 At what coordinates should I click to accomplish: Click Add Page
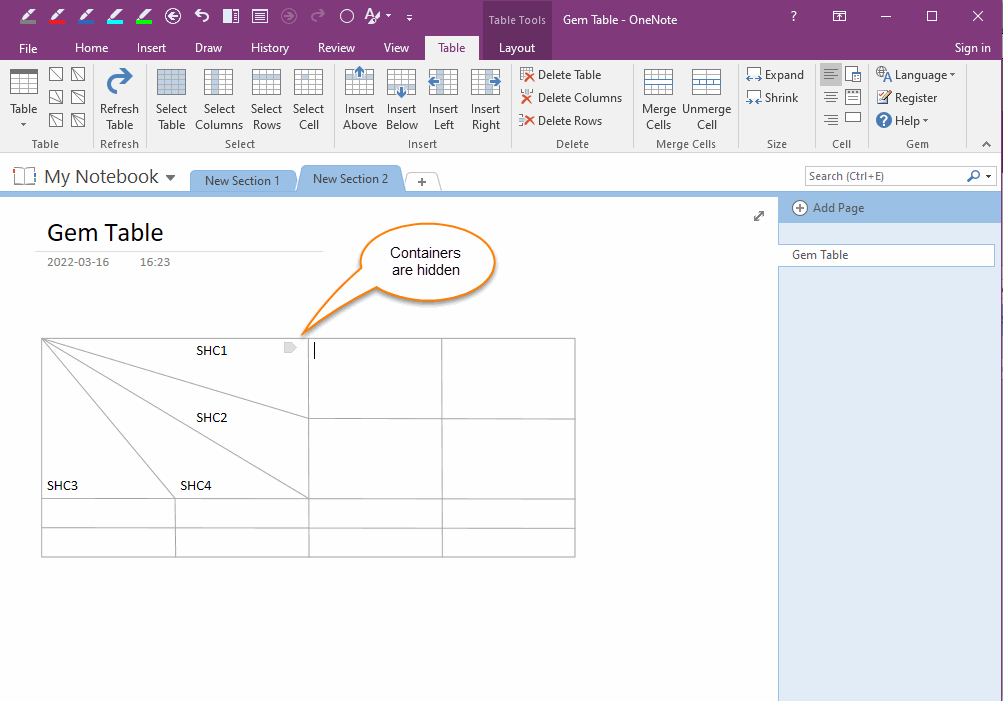point(828,208)
